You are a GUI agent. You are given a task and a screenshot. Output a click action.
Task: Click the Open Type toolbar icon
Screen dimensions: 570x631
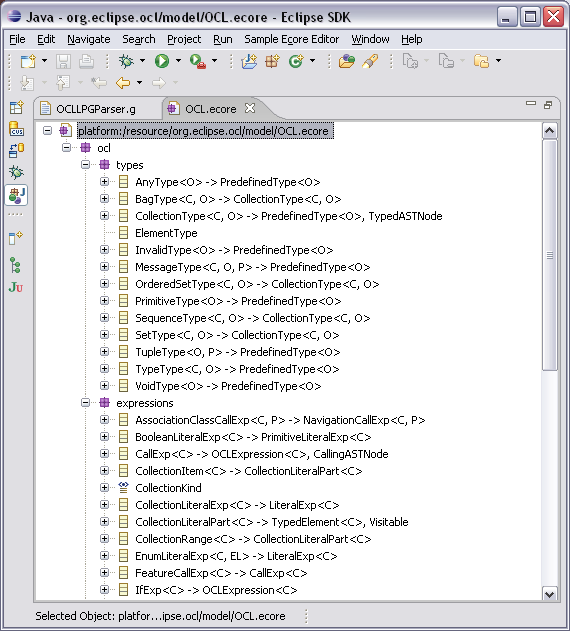[x=346, y=61]
